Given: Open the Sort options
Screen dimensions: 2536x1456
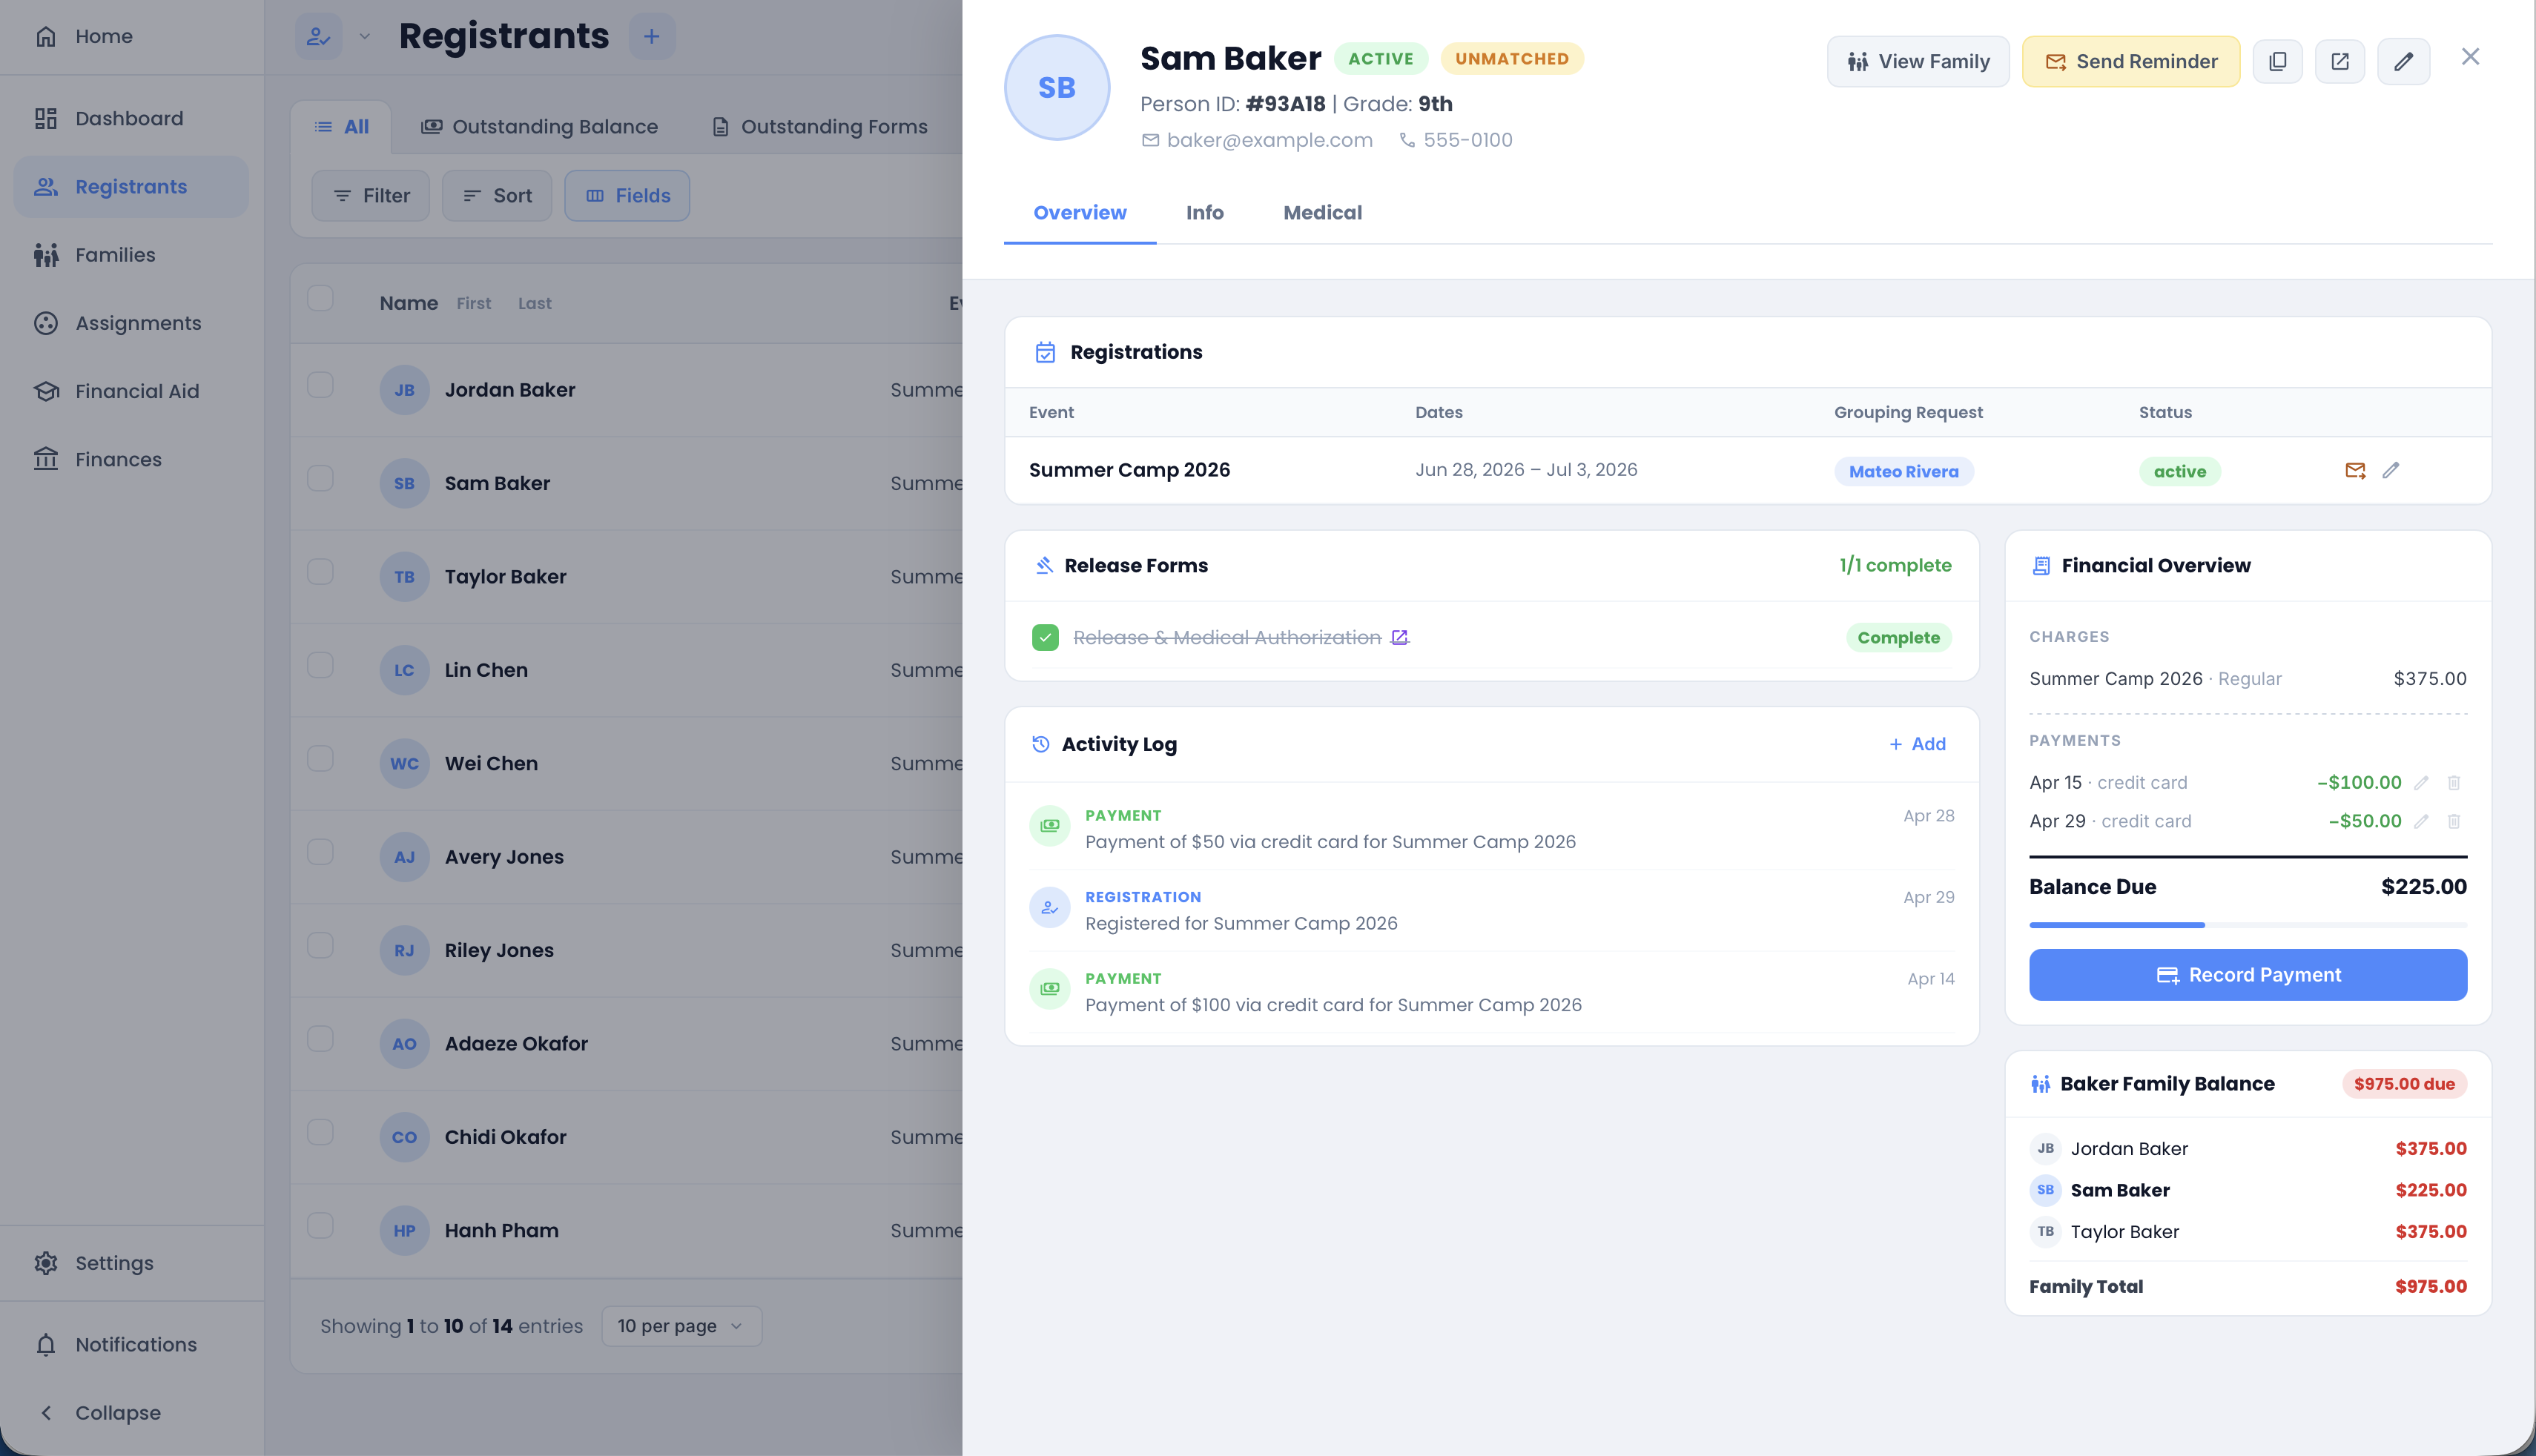Looking at the screenshot, I should tap(497, 196).
